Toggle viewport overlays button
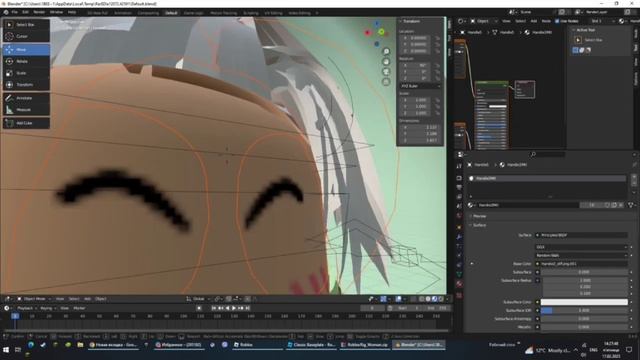Image resolution: width=640 pixels, height=360 pixels. (398, 299)
